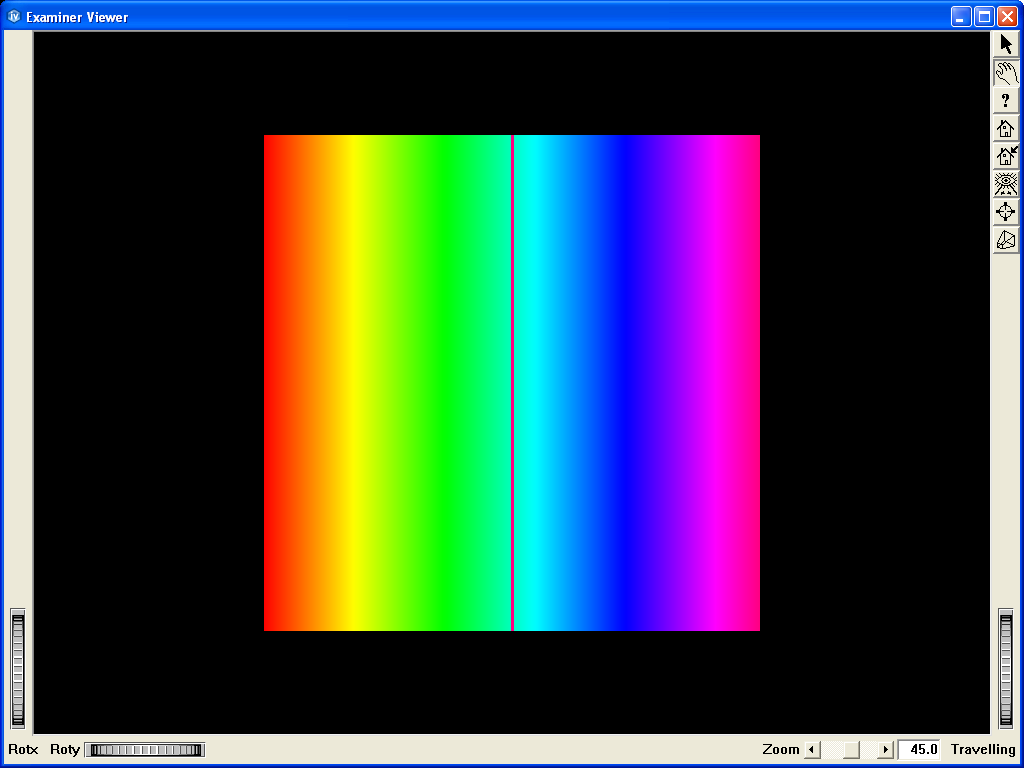Increase zoom with the right arrow button
1024x768 pixels.
click(x=885, y=748)
